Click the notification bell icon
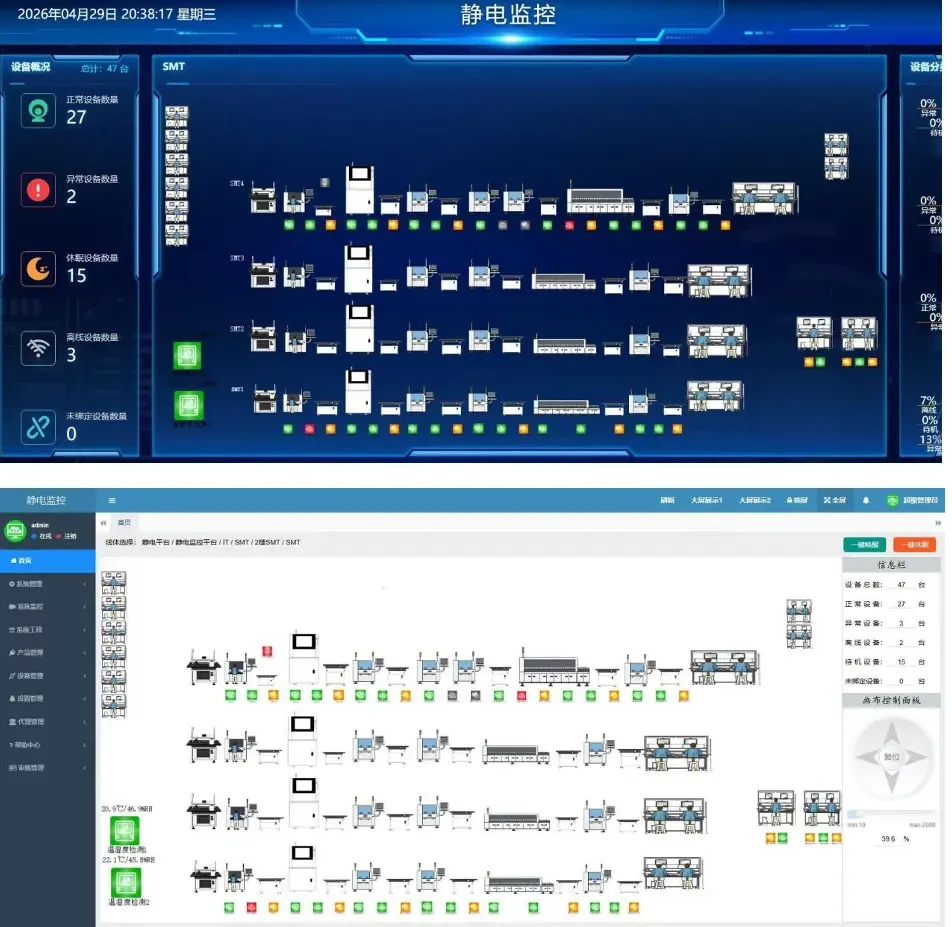The image size is (952, 927). point(866,500)
